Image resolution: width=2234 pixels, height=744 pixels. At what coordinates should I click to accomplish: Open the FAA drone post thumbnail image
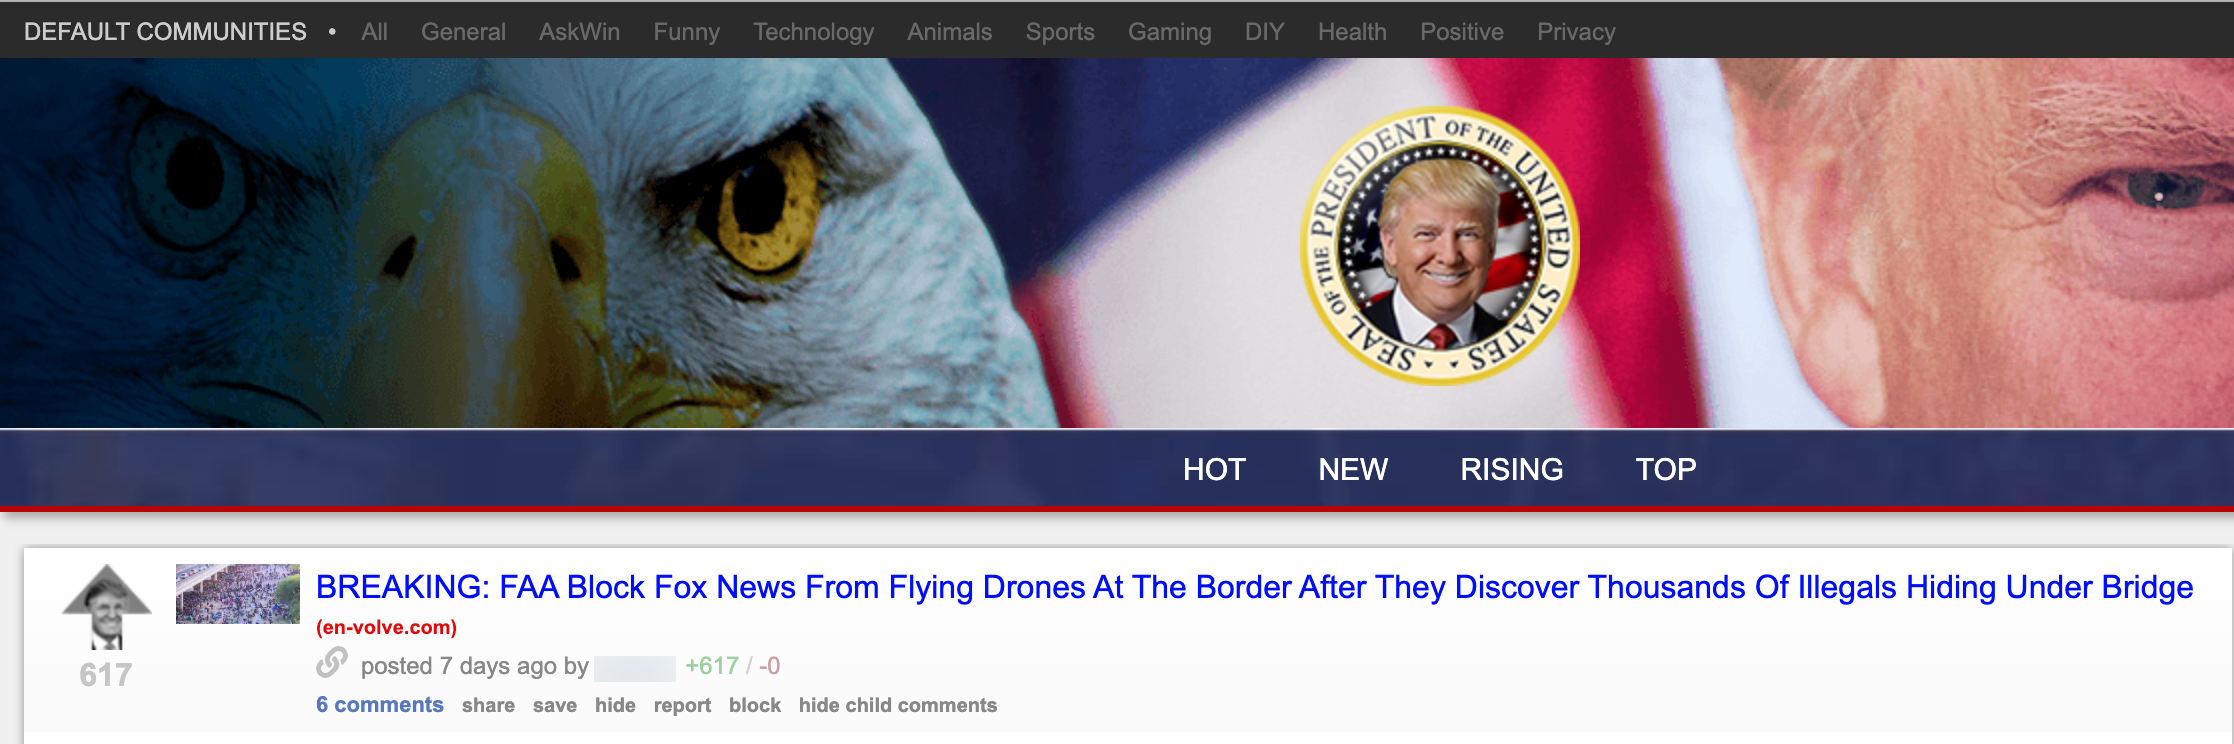238,594
